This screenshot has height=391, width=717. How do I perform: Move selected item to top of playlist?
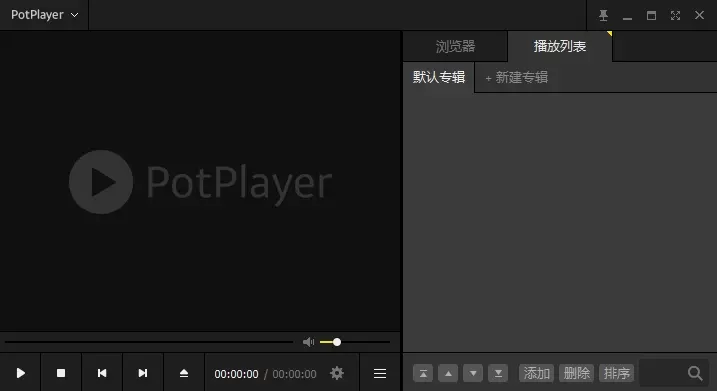tap(423, 373)
